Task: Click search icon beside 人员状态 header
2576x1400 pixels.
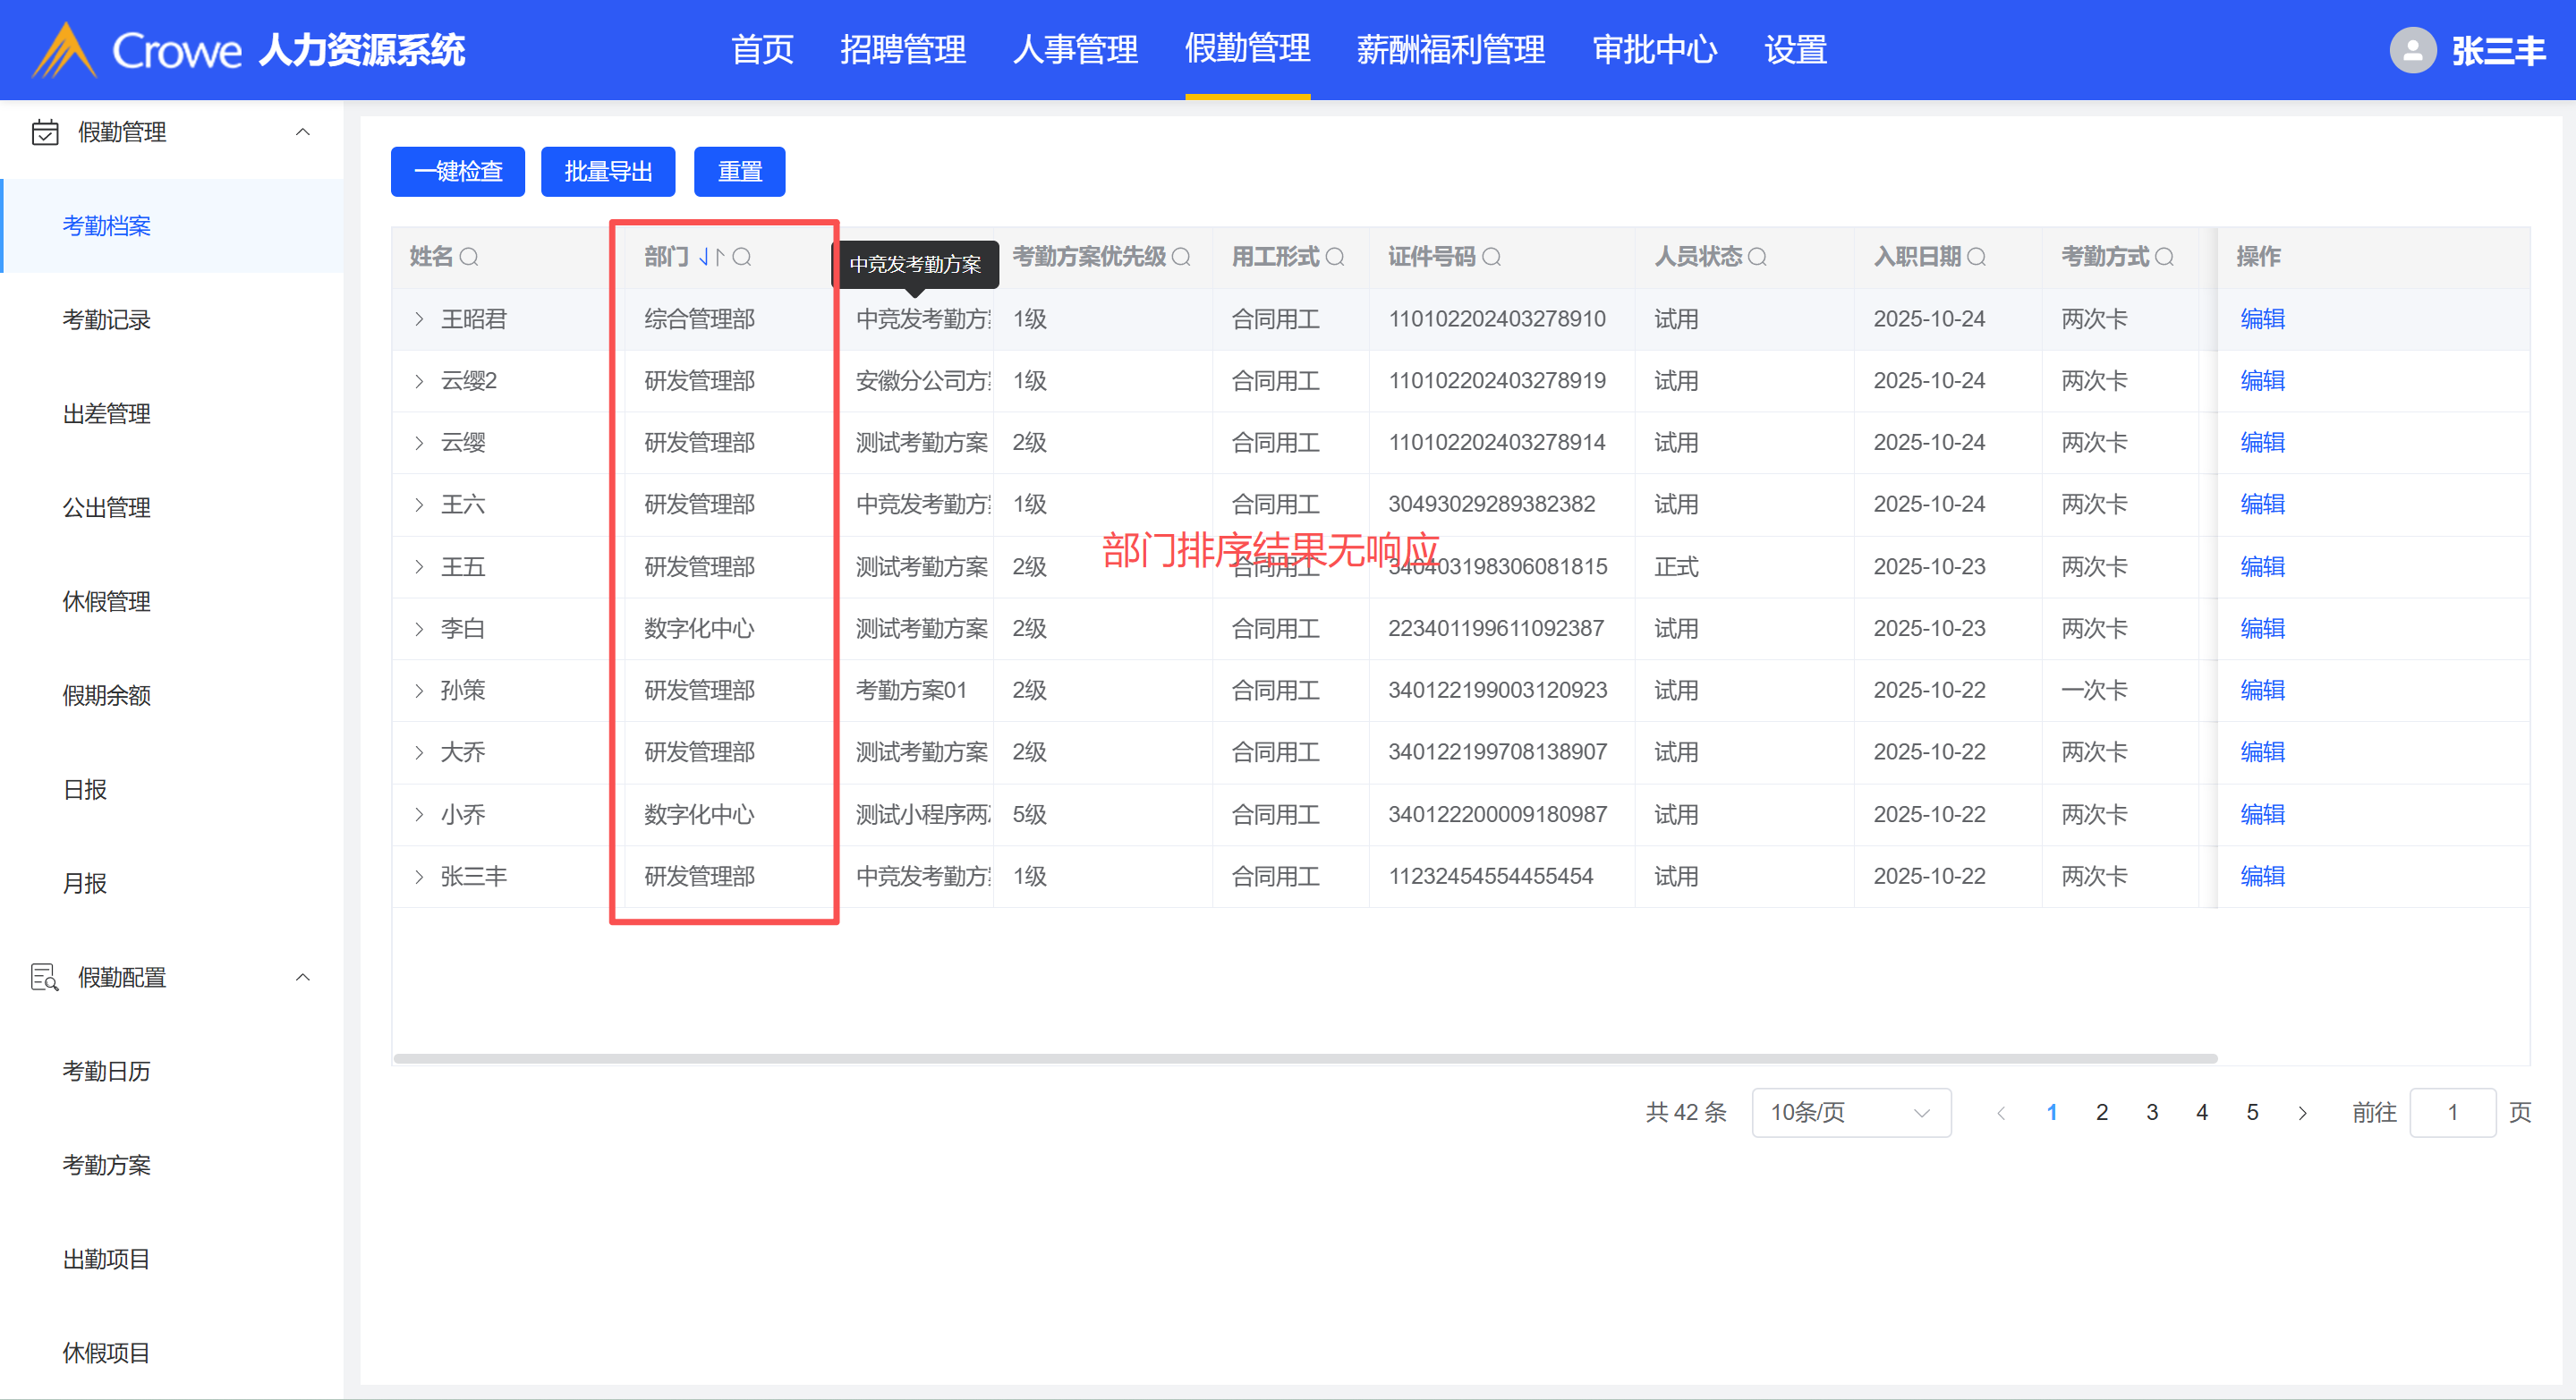Action: 1757,257
